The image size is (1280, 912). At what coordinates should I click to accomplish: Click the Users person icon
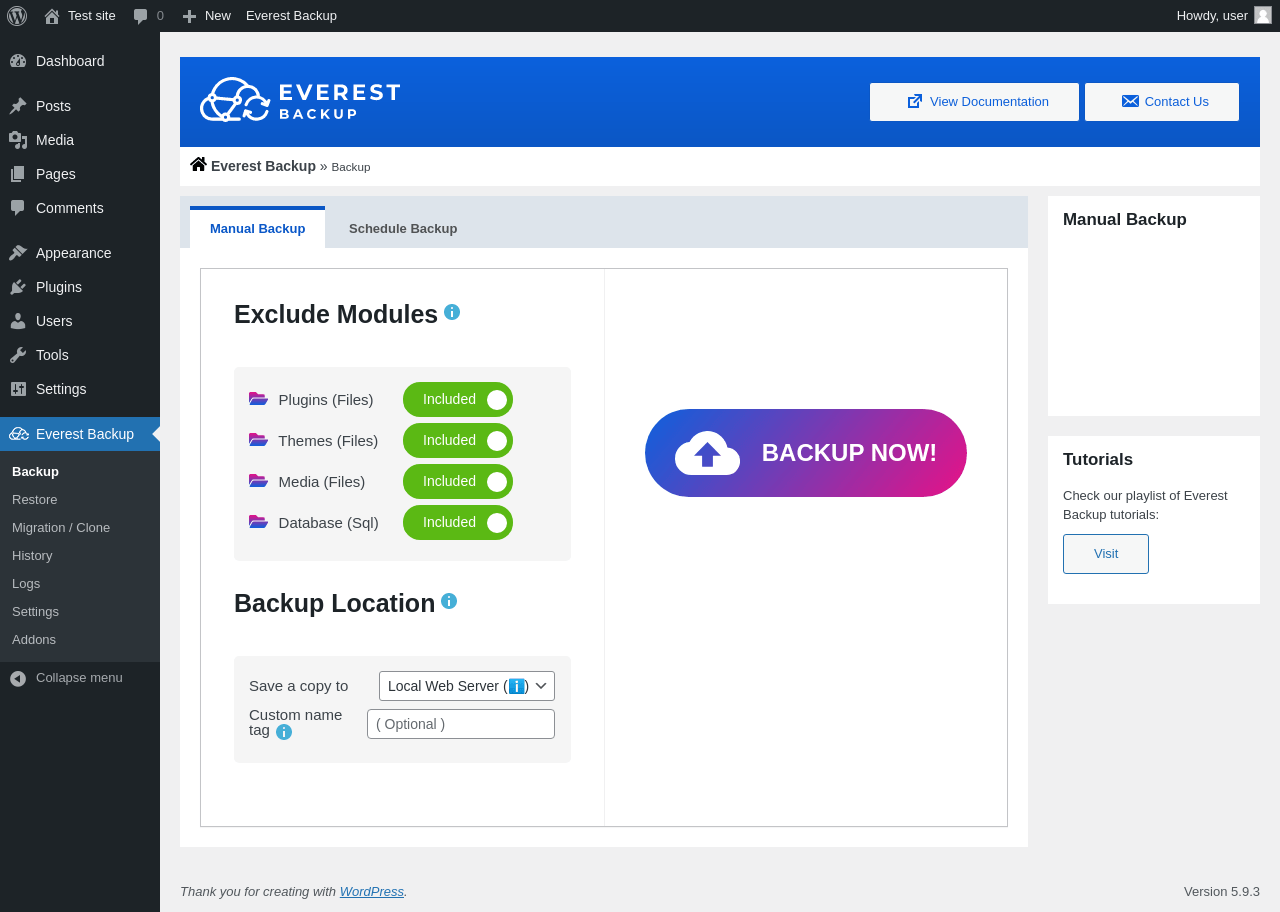click(18, 321)
